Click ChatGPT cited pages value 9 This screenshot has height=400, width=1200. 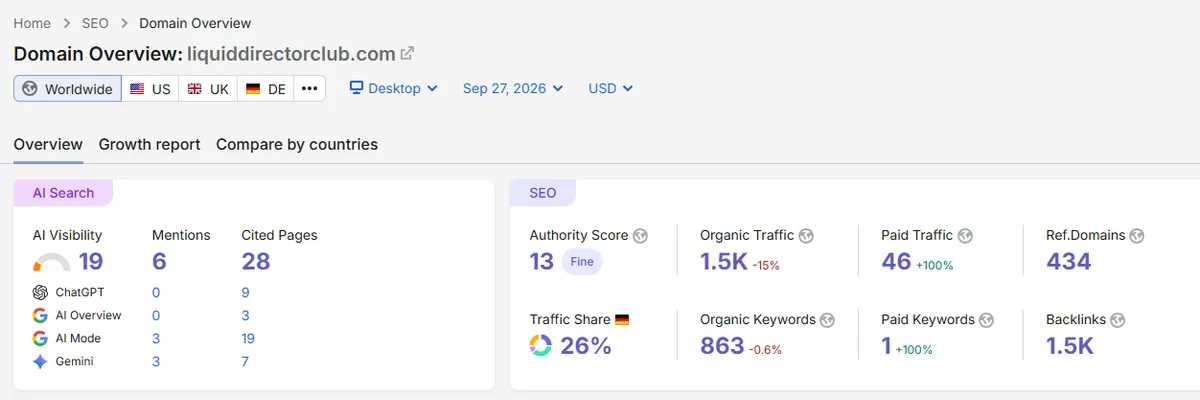click(245, 293)
